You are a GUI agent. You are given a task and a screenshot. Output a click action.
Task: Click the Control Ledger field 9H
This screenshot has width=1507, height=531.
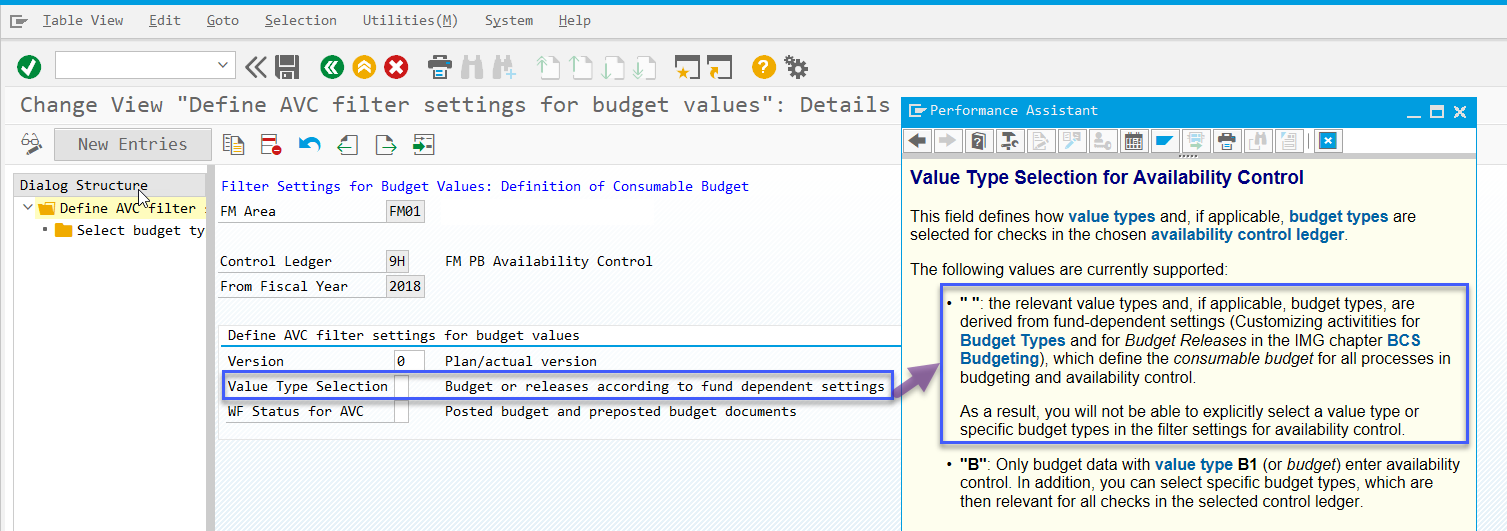[x=397, y=261]
